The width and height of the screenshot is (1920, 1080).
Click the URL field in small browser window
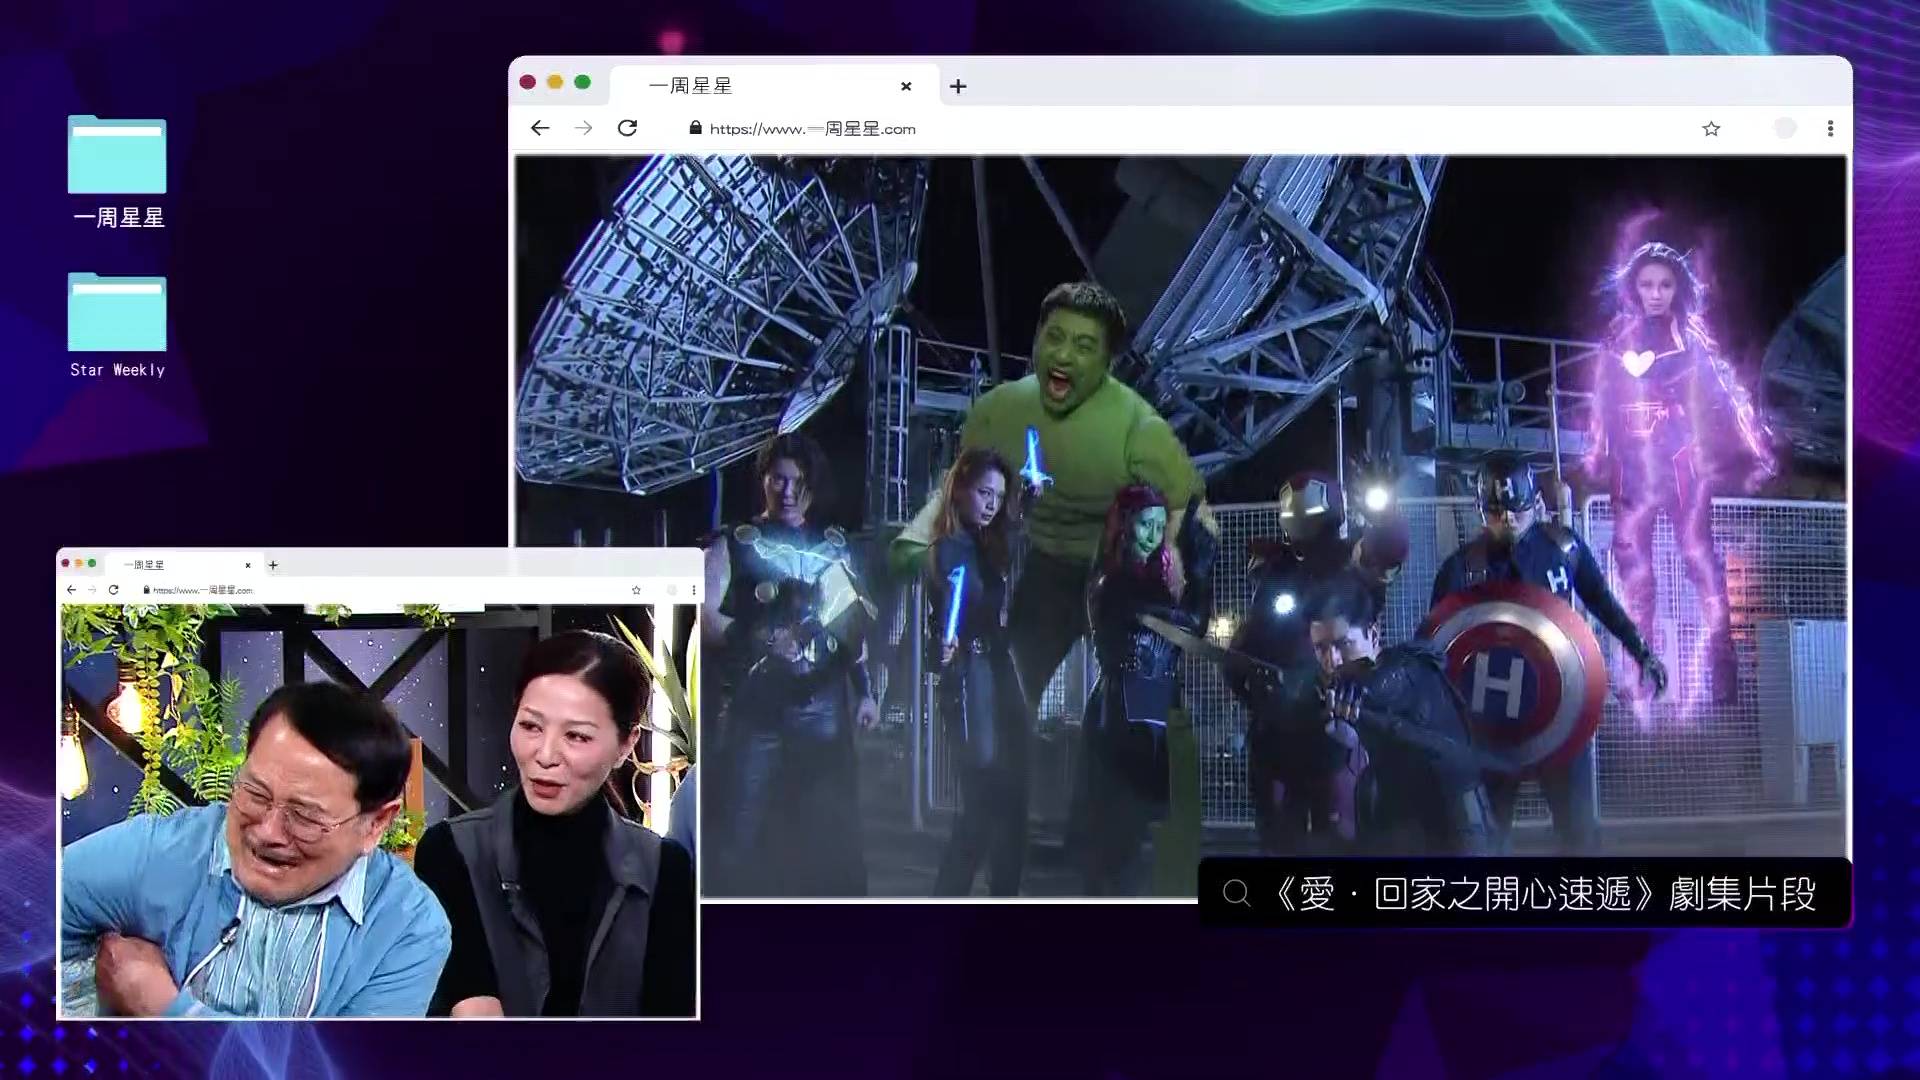point(203,590)
